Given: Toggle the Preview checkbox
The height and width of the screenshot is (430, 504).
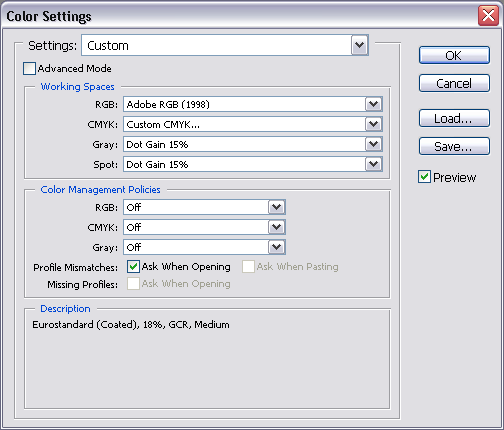Looking at the screenshot, I should pos(424,177).
